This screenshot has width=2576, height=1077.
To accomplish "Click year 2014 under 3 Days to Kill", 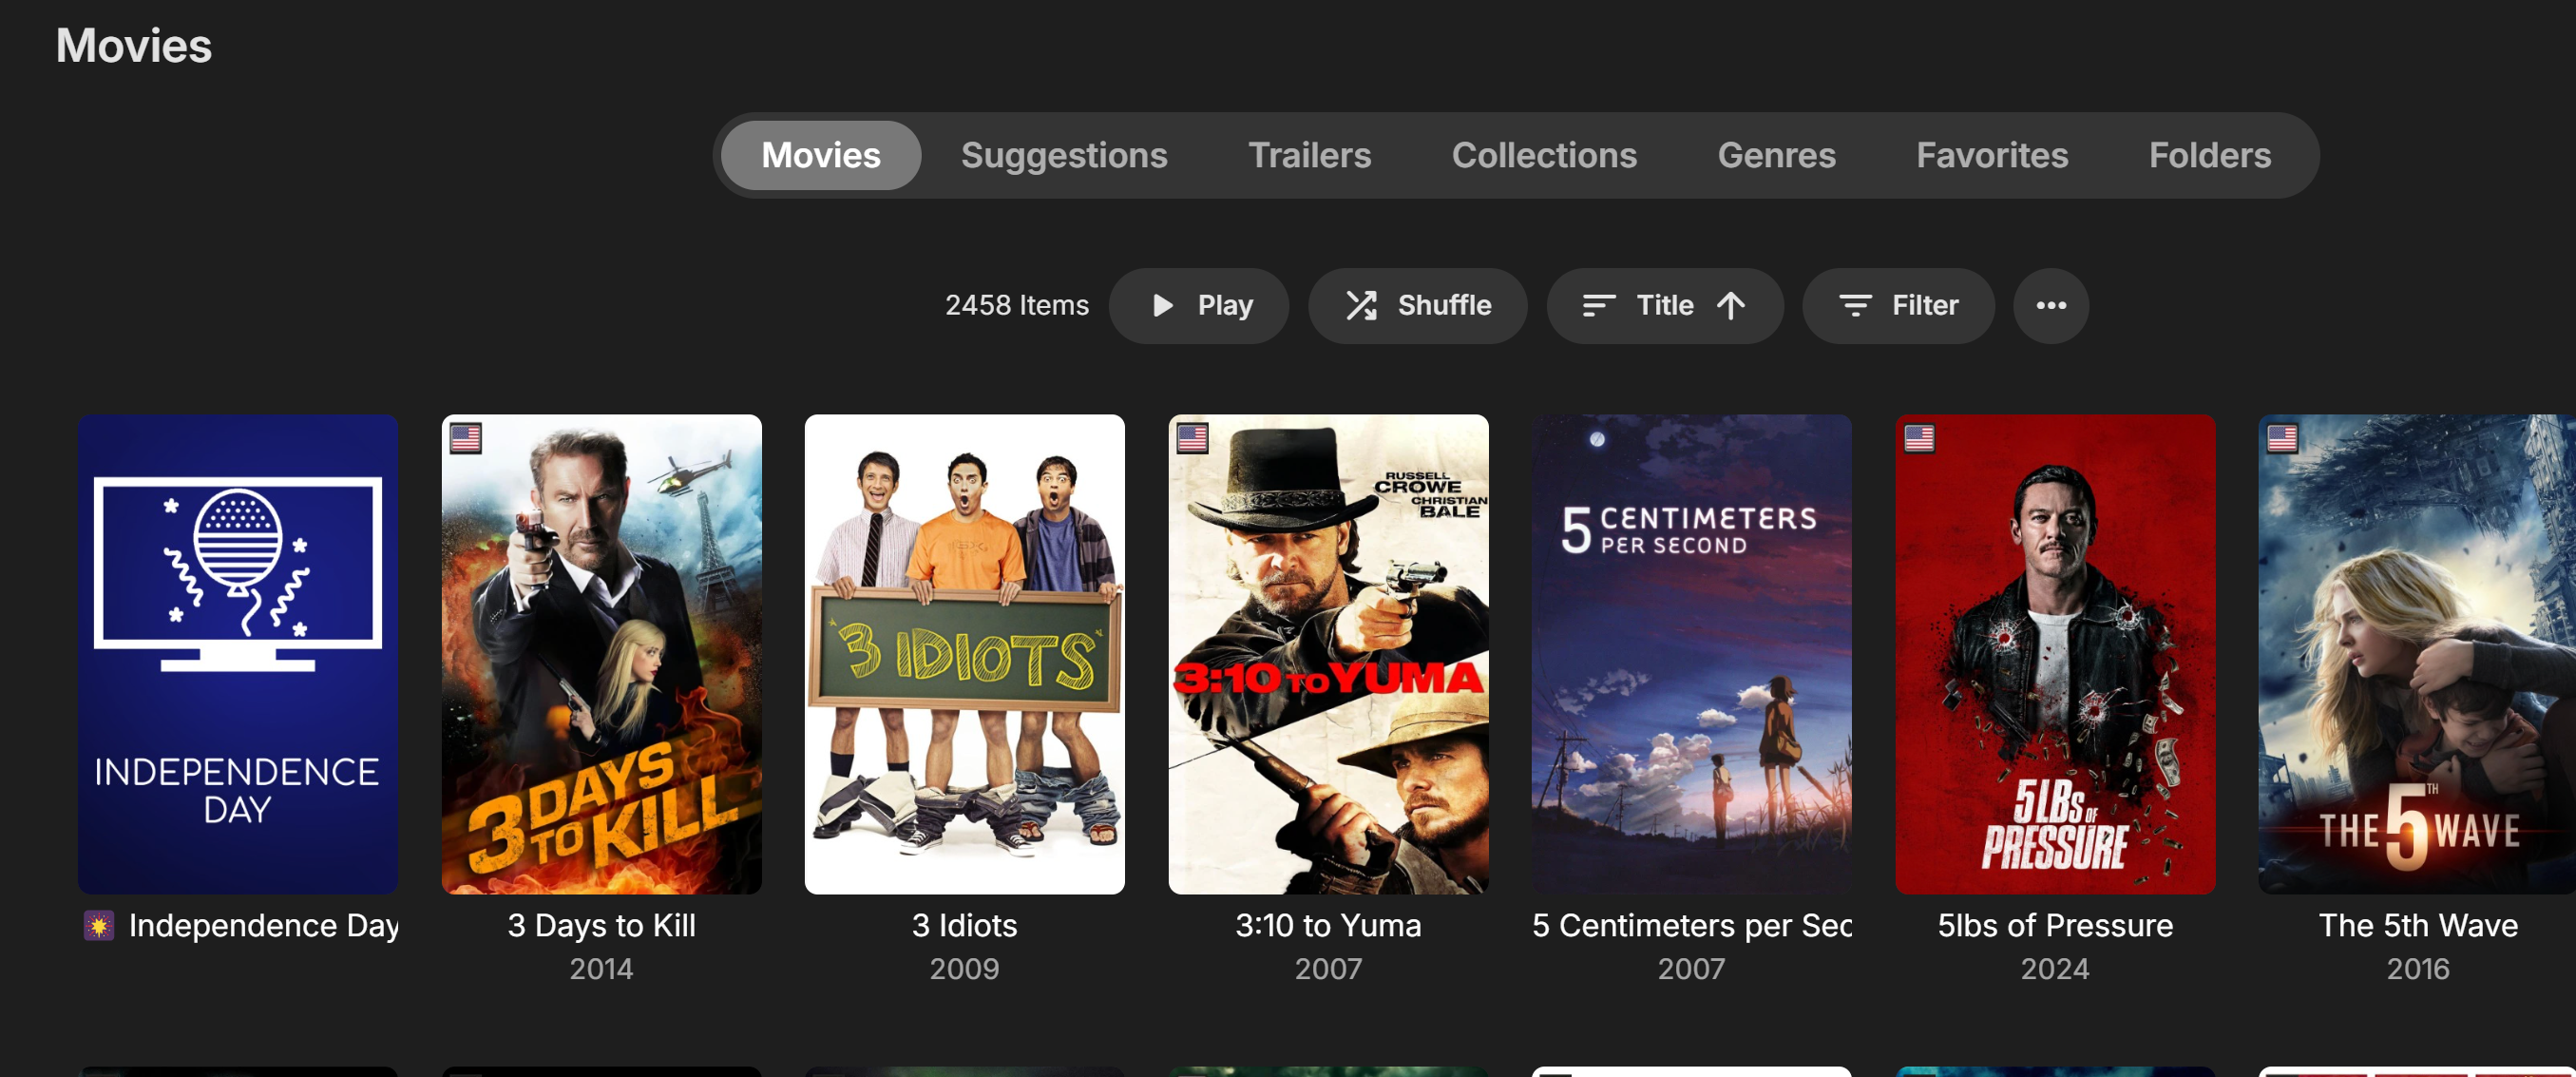I will coord(602,968).
